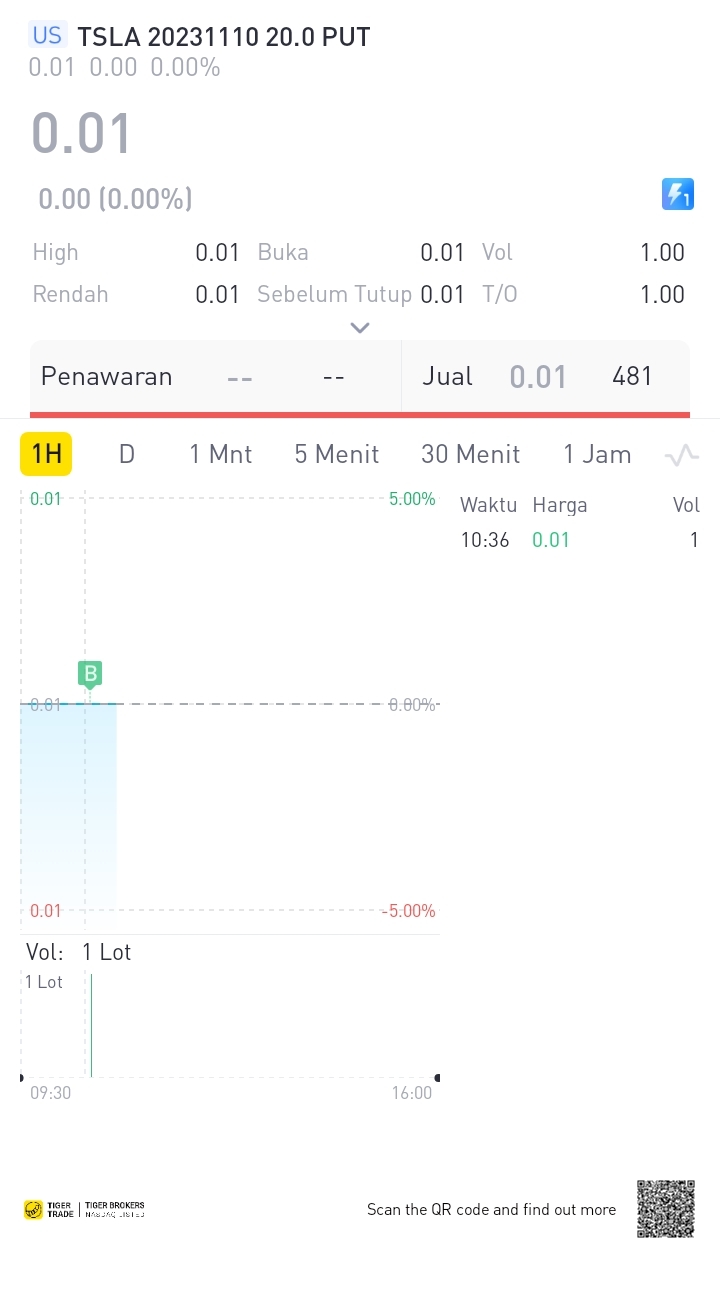
Task: Open the chart indicator wave icon
Action: point(682,455)
